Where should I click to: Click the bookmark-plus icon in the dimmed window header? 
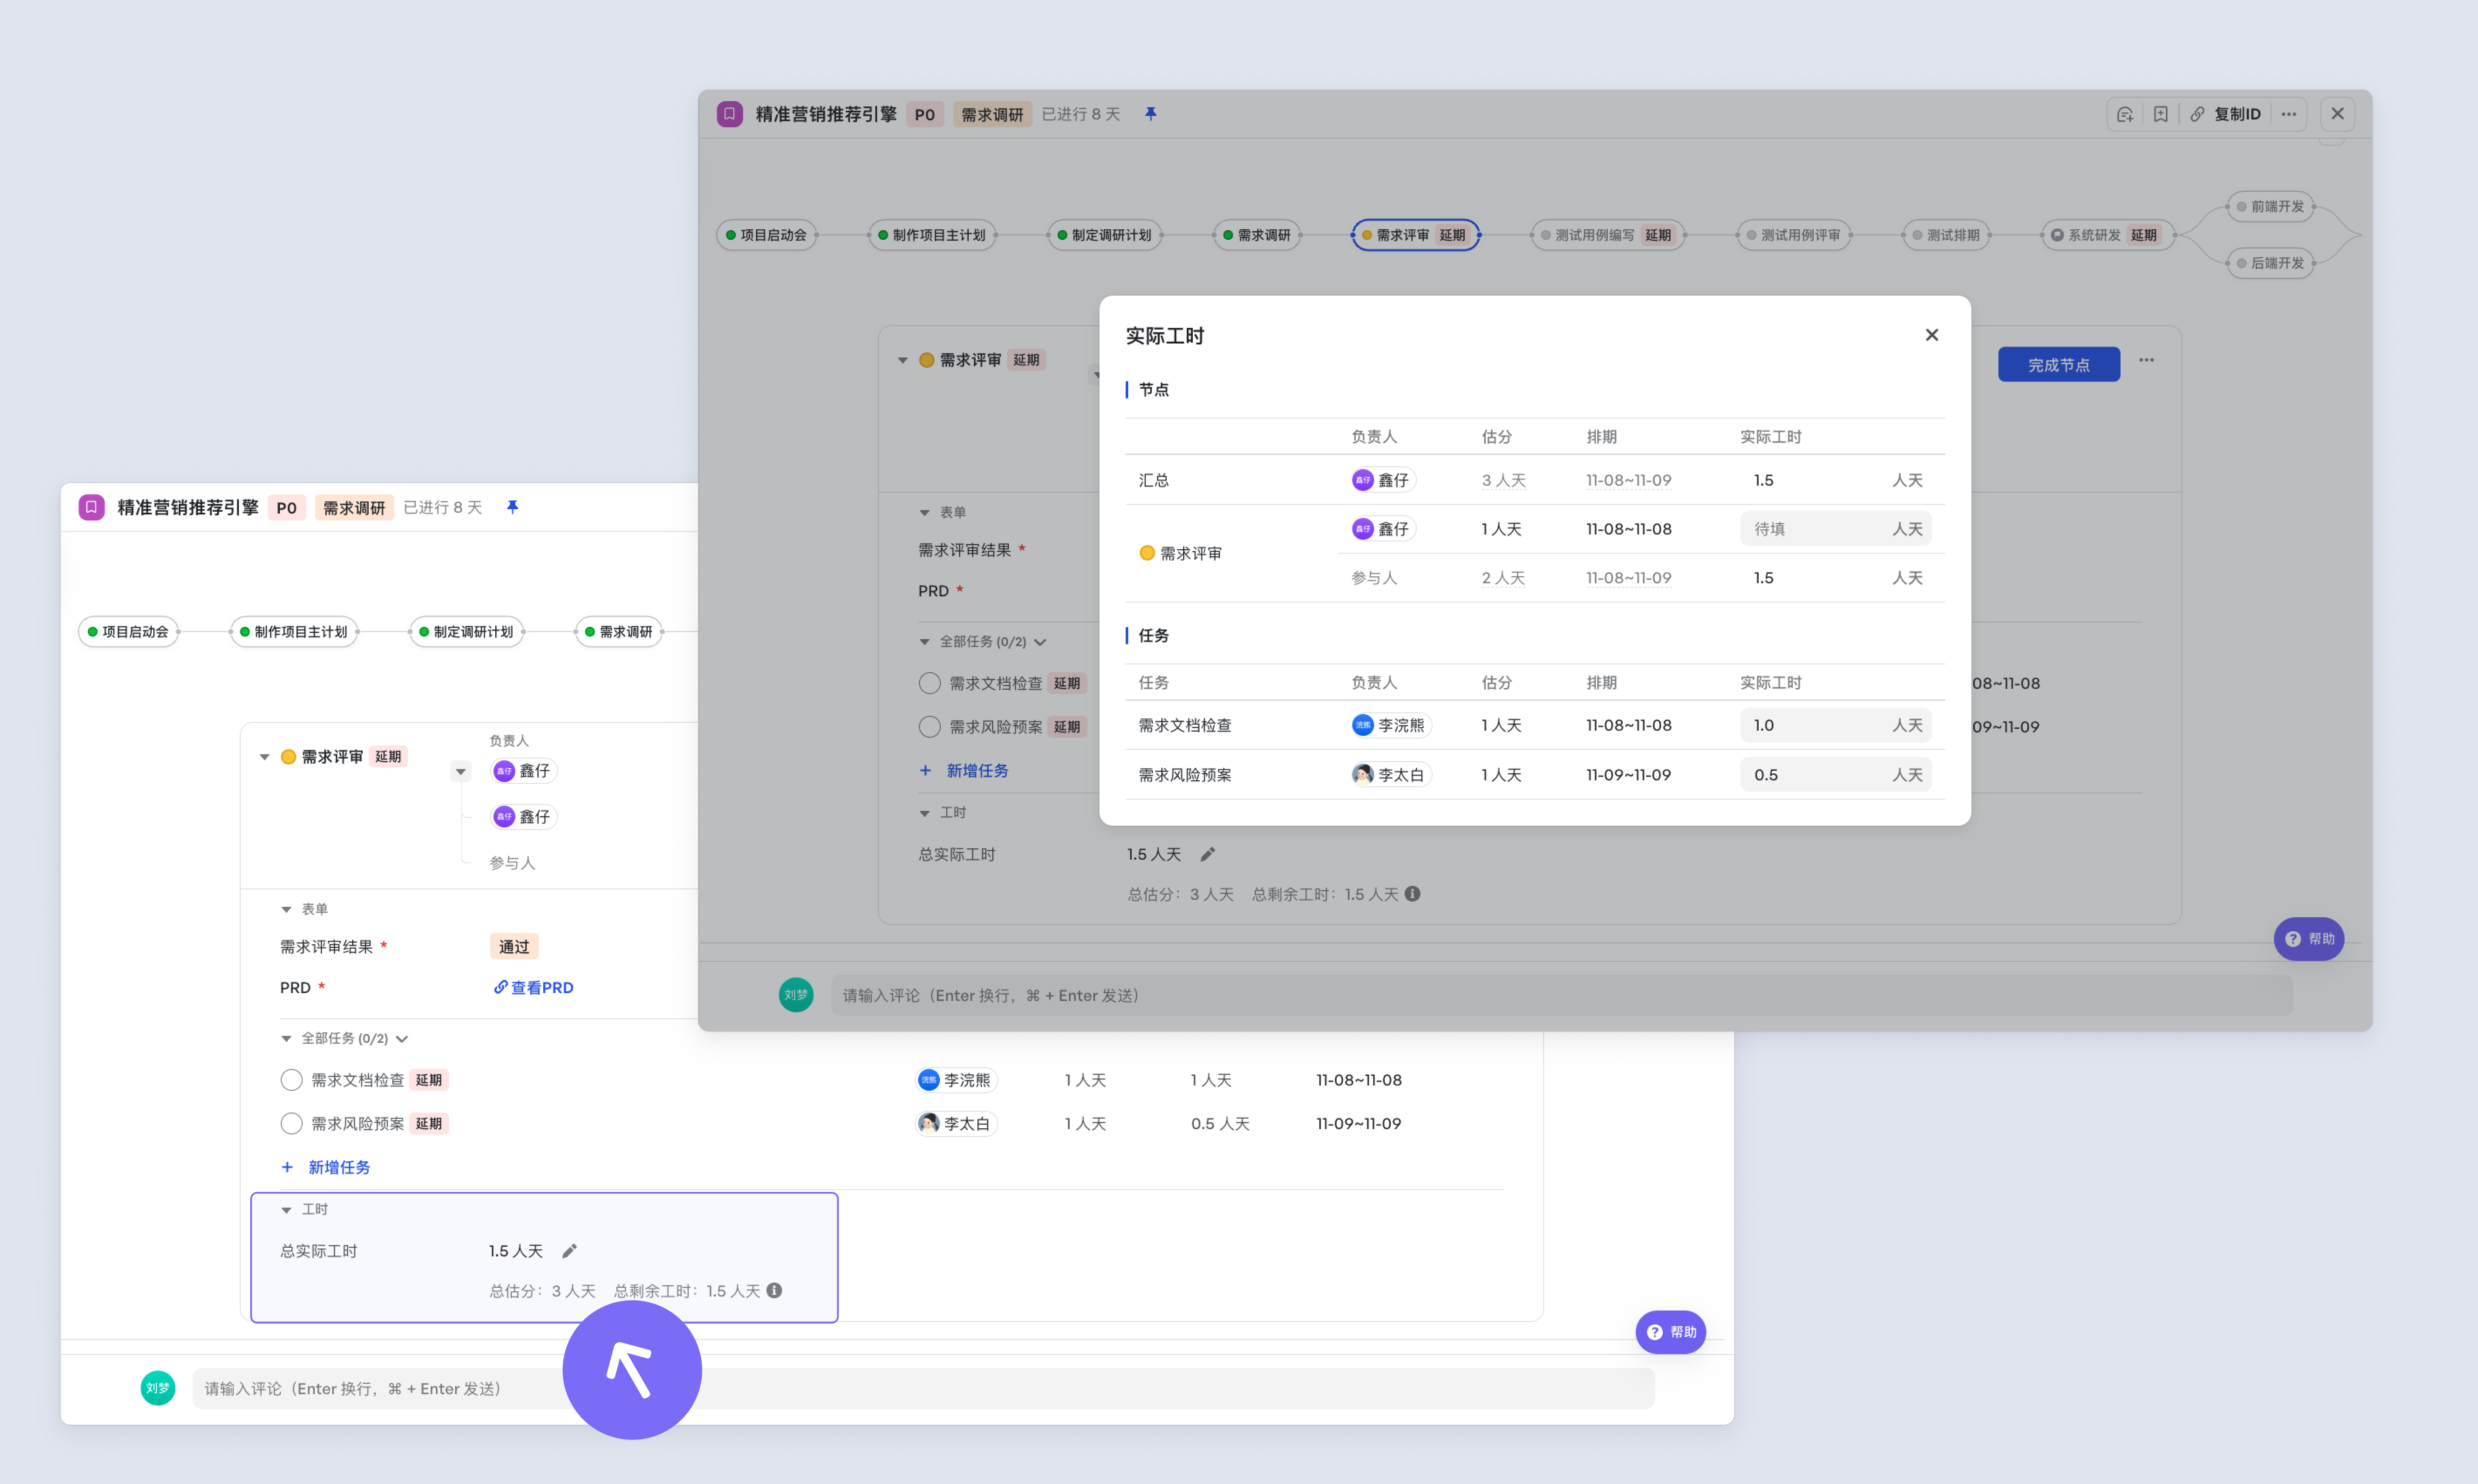[2161, 114]
